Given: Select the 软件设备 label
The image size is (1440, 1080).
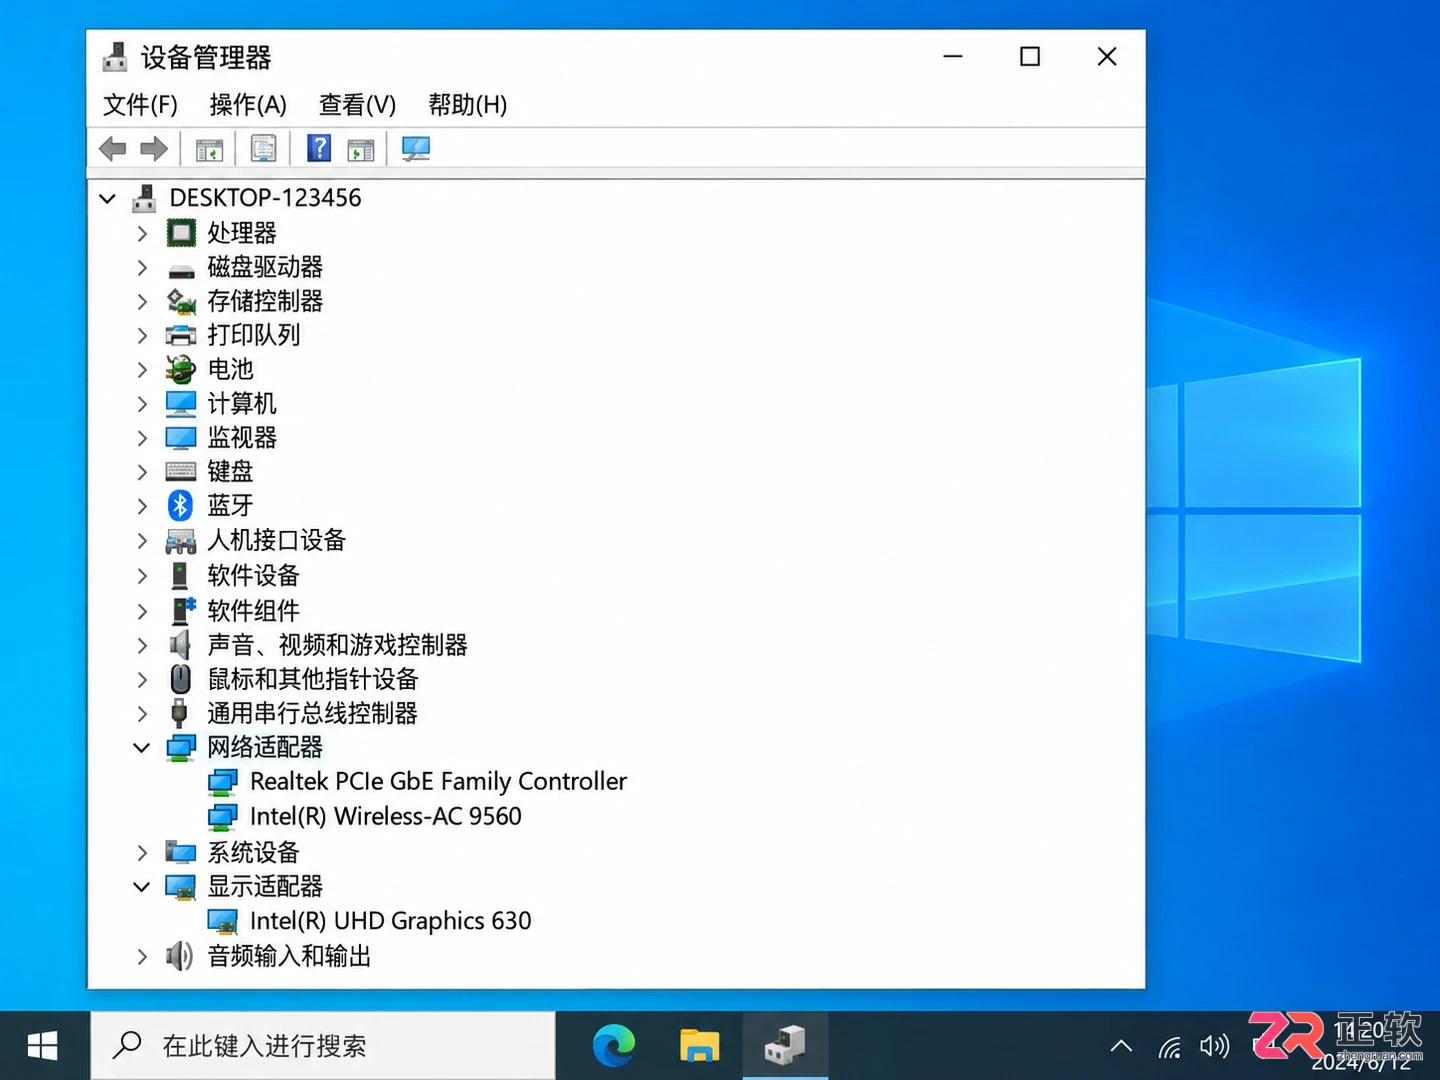Looking at the screenshot, I should tap(253, 576).
